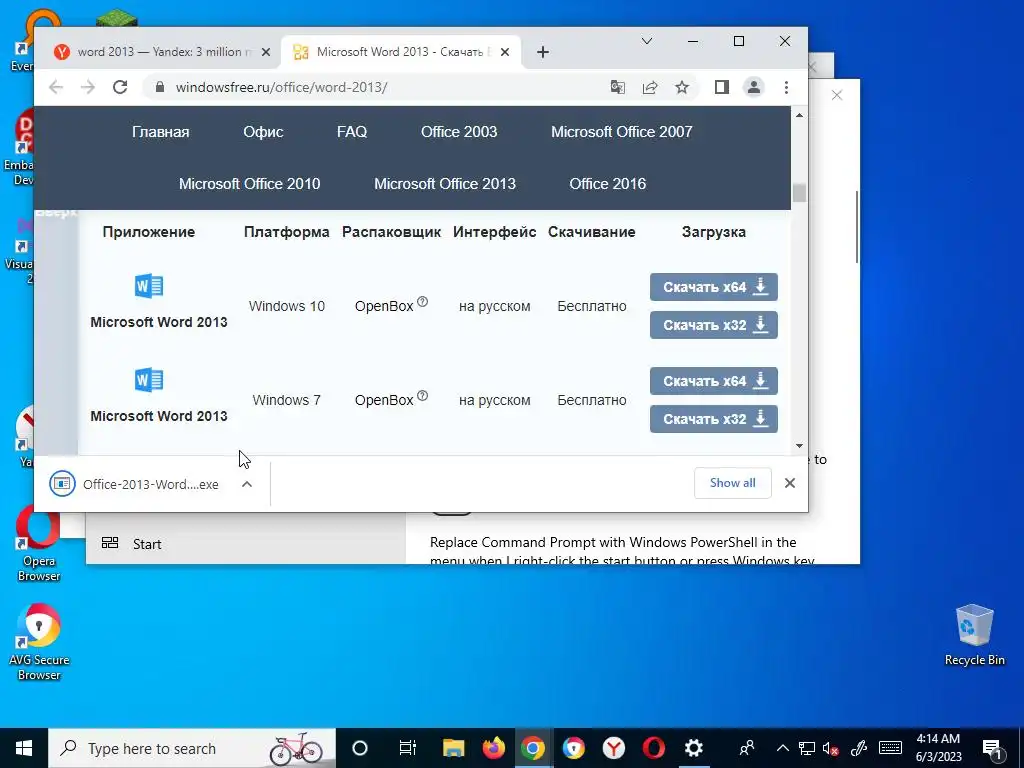
Task: Click the share page icon in address bar
Action: [650, 87]
